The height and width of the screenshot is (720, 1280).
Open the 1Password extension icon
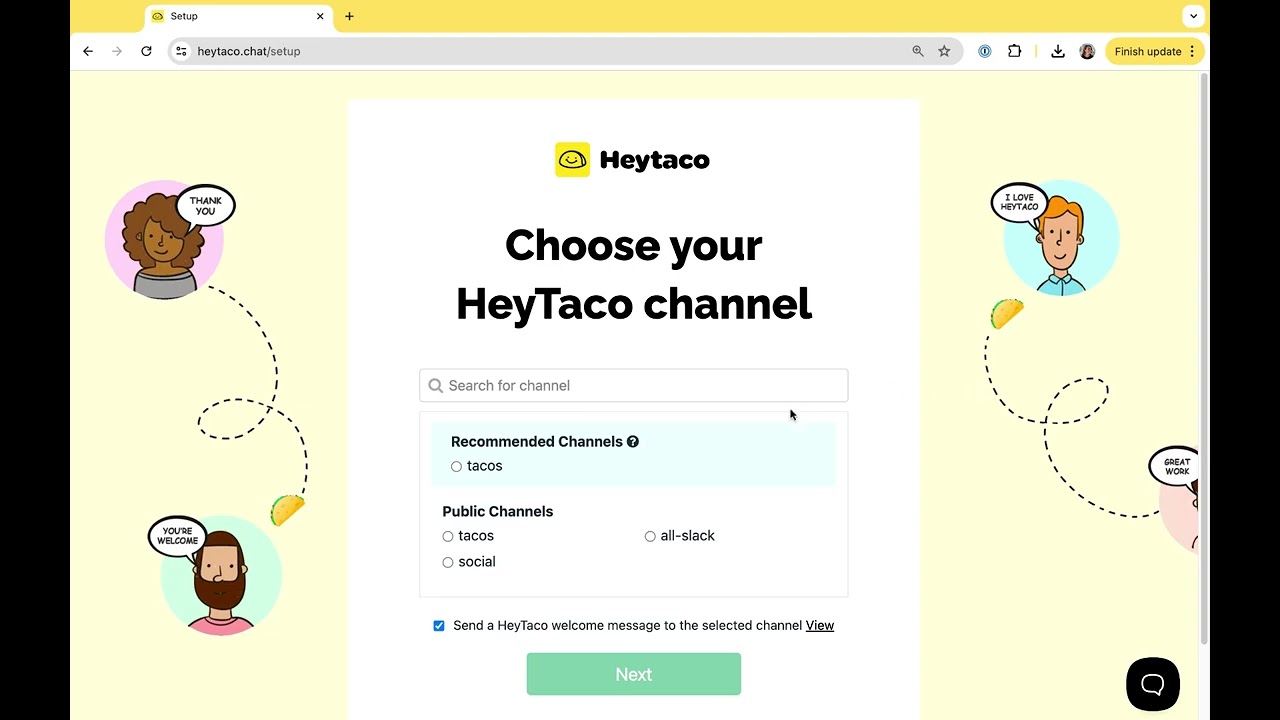(985, 51)
